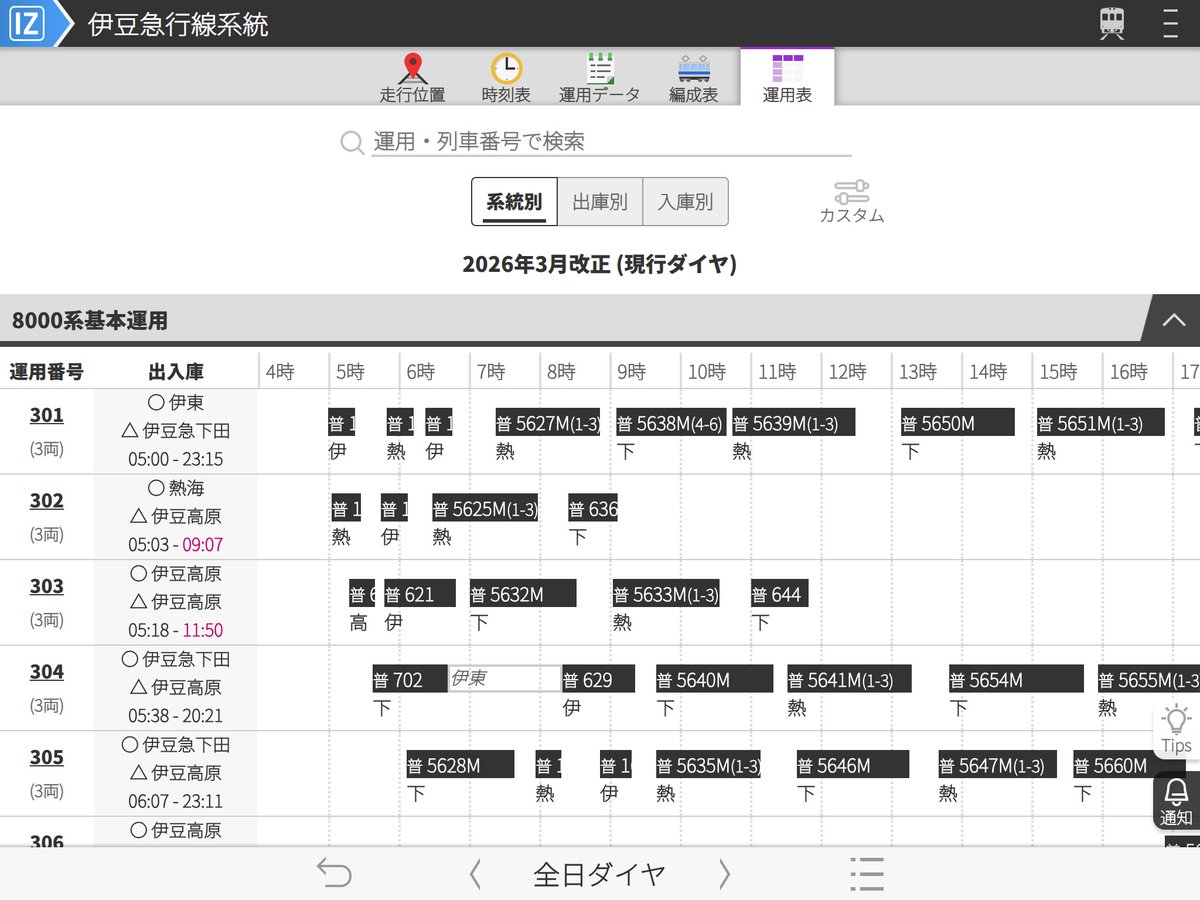Collapse the 8000系基本運用 section
The image size is (1200, 900).
[1173, 321]
